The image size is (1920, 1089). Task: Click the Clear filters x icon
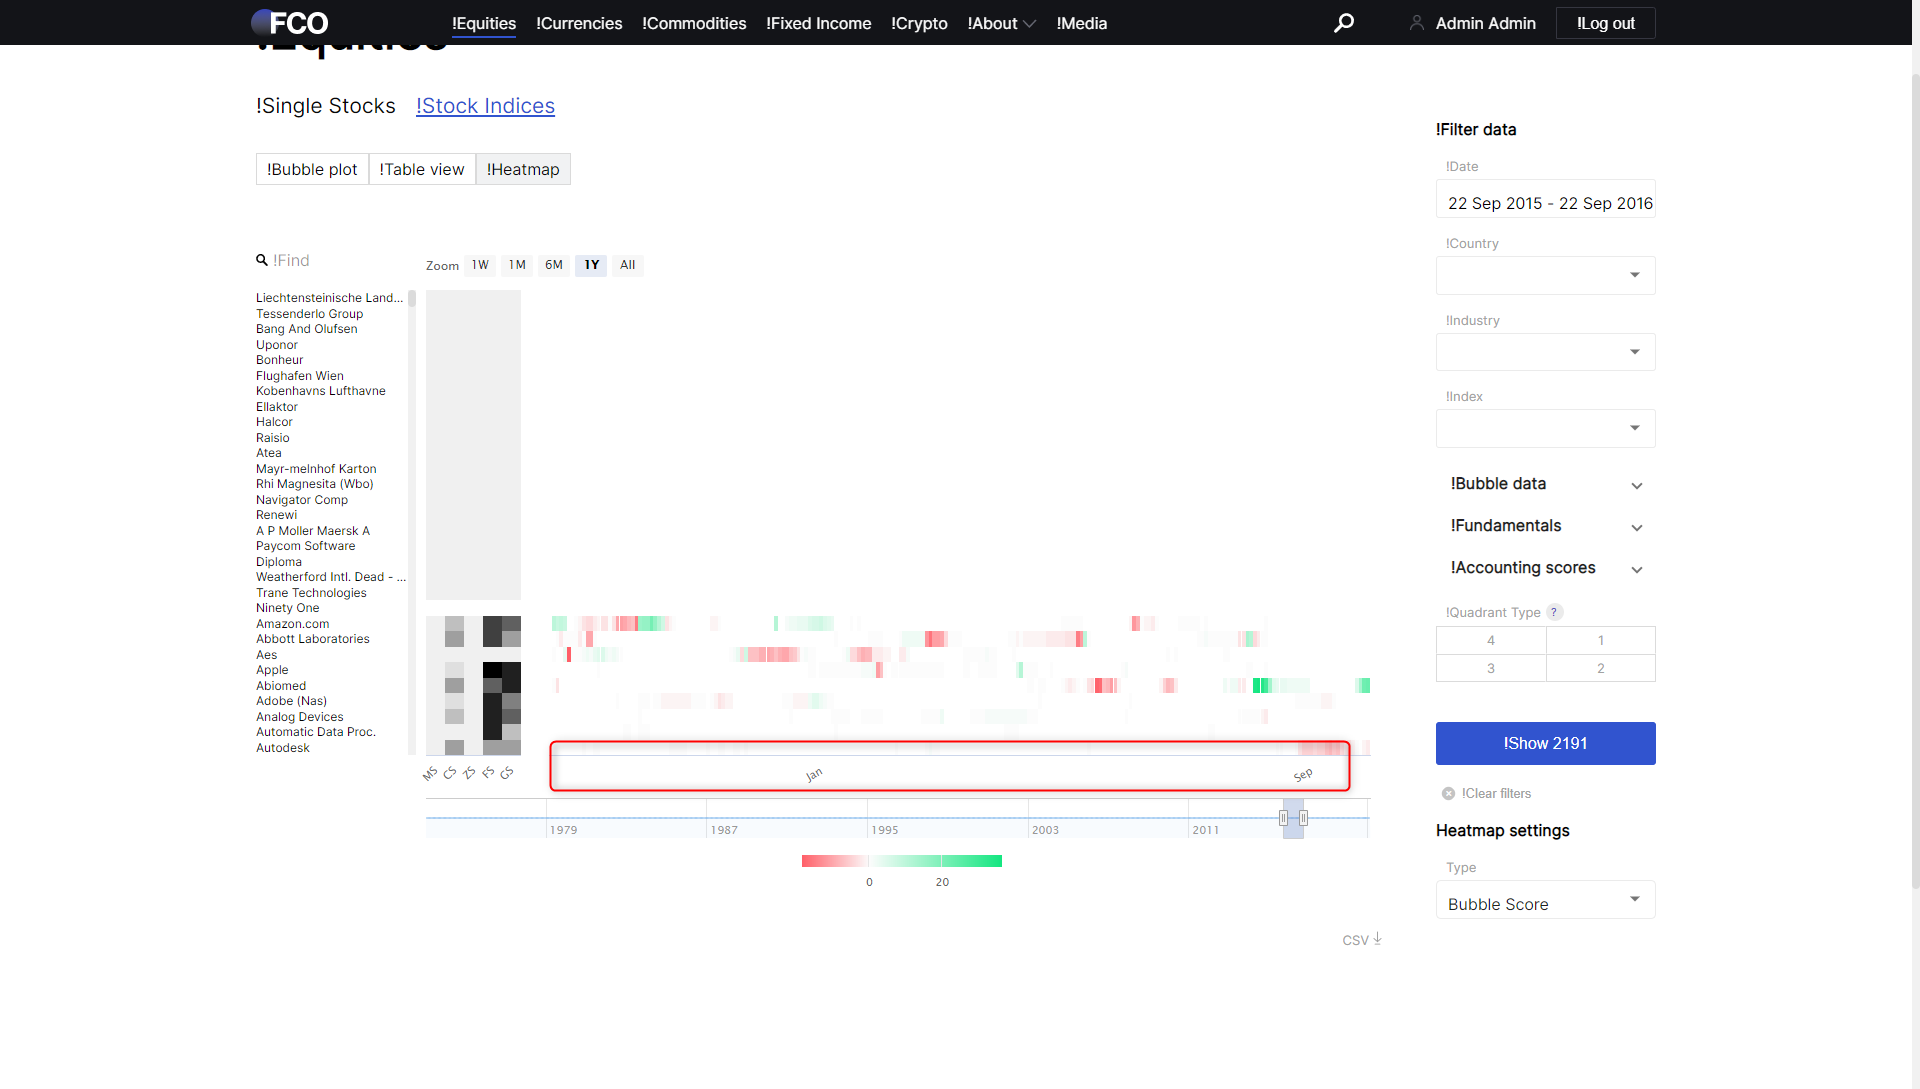coord(1448,793)
